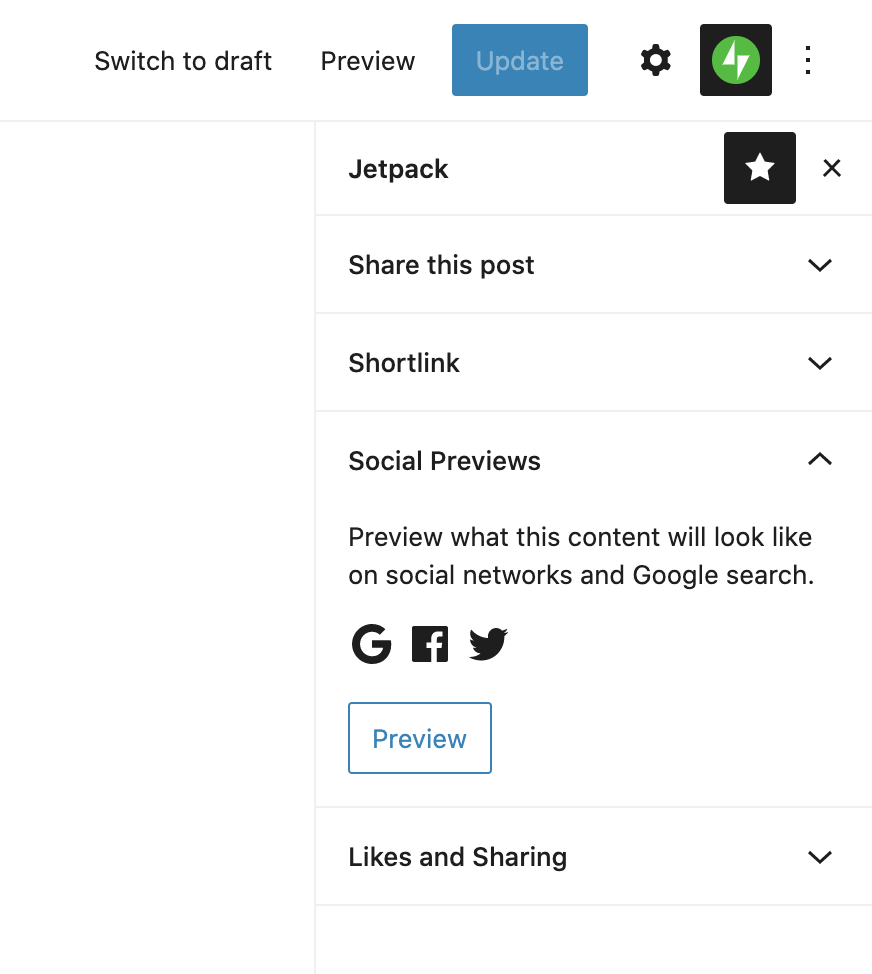Open the Jetpack plugin panel icon

pyautogui.click(x=735, y=60)
